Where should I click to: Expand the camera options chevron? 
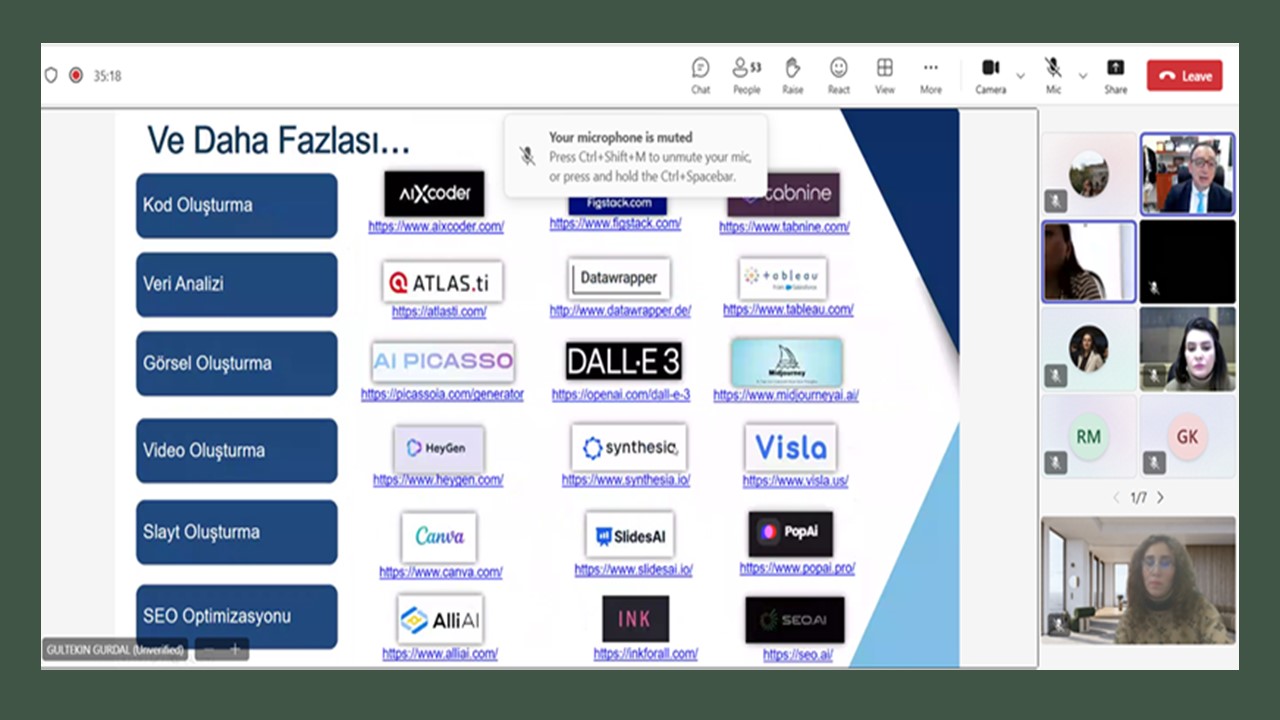point(1020,76)
